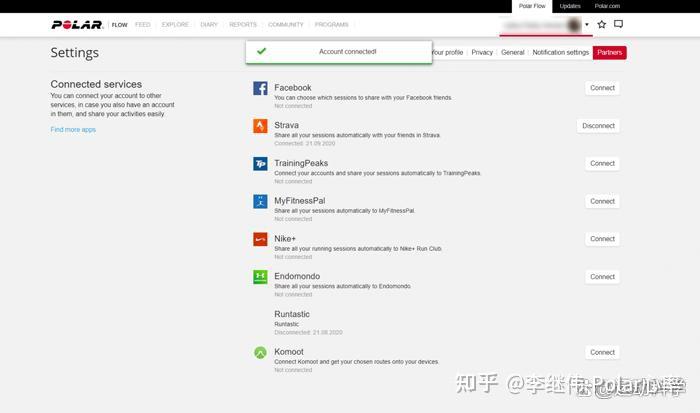Expand the account dropdown arrow
Image resolution: width=700 pixels, height=413 pixels.
point(587,25)
